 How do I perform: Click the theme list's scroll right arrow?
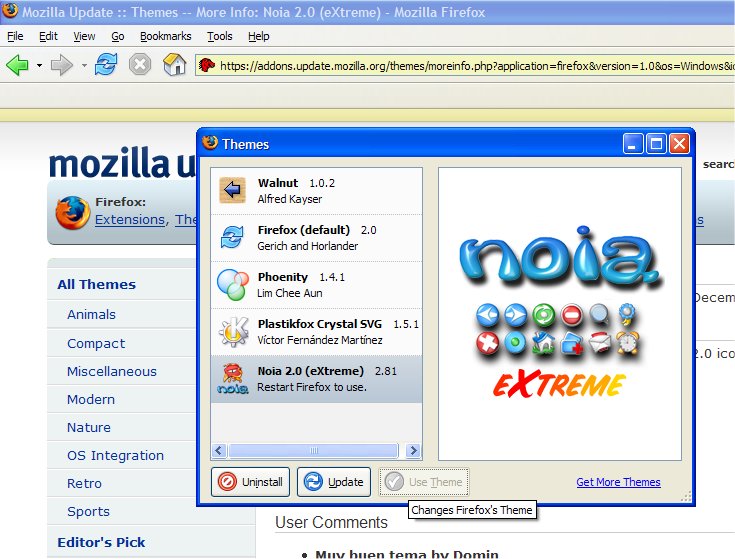[413, 451]
